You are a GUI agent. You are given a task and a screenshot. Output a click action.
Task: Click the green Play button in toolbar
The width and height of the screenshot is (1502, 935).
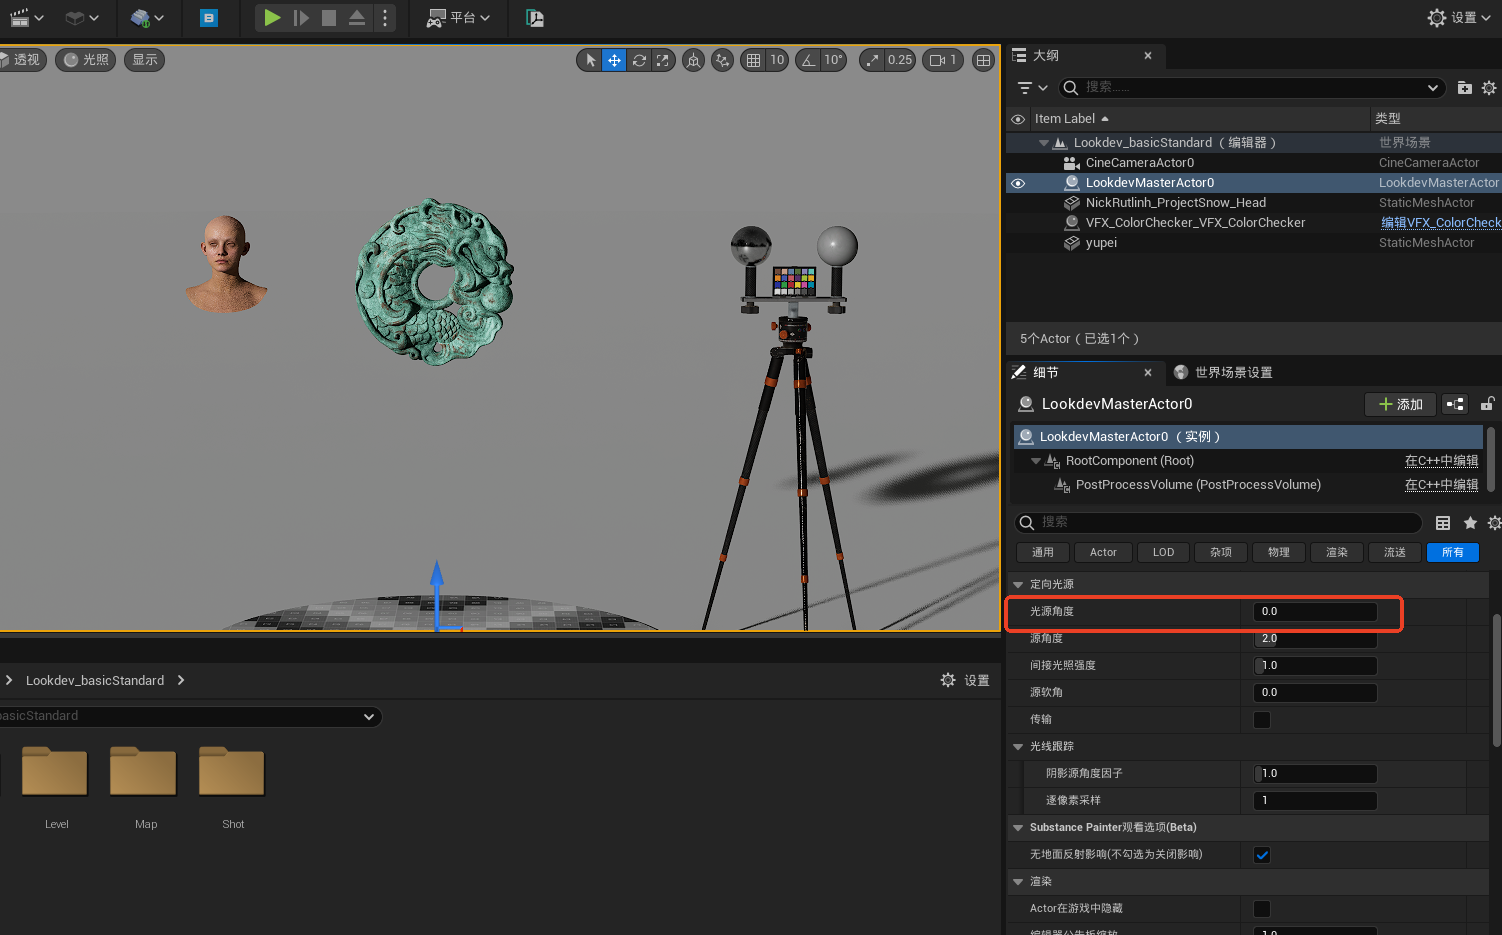(x=271, y=18)
